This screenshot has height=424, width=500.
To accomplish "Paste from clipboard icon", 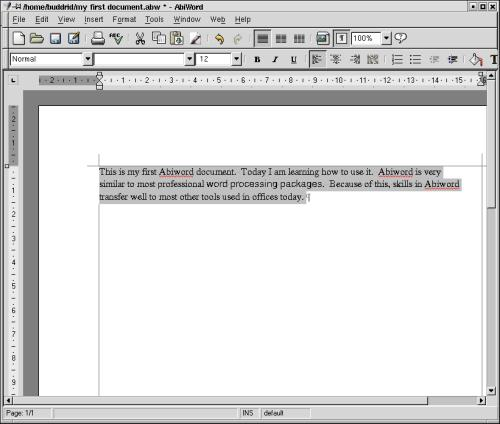I will point(177,38).
